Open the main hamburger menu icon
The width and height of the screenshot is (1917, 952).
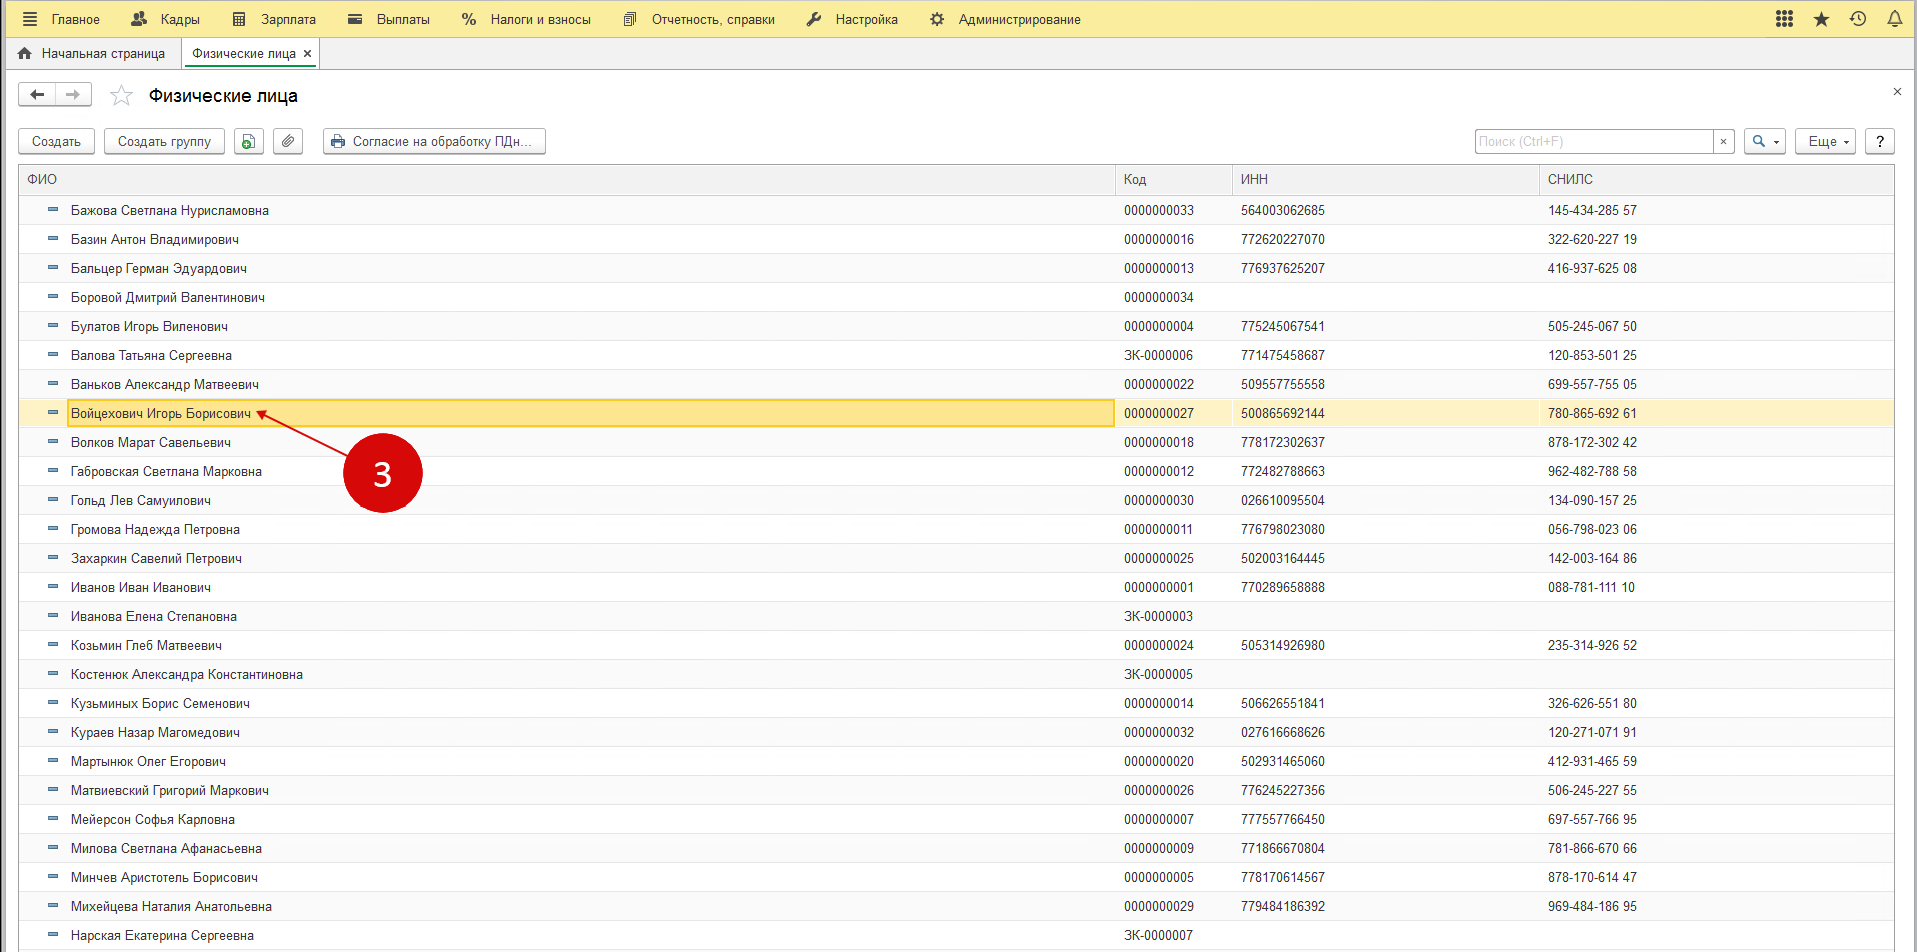pos(30,19)
